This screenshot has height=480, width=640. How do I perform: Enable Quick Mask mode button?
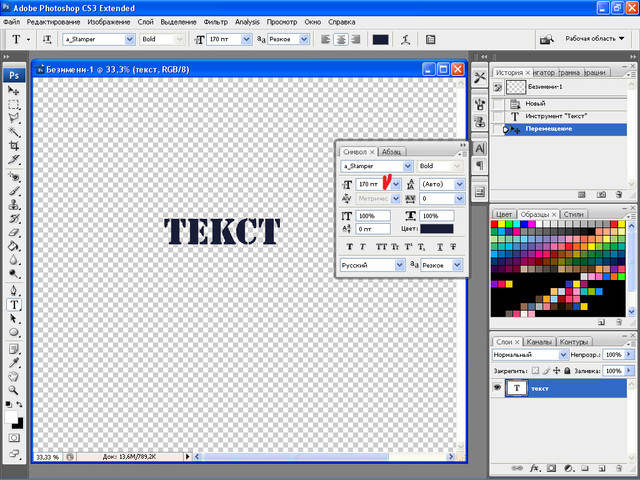pyautogui.click(x=13, y=438)
